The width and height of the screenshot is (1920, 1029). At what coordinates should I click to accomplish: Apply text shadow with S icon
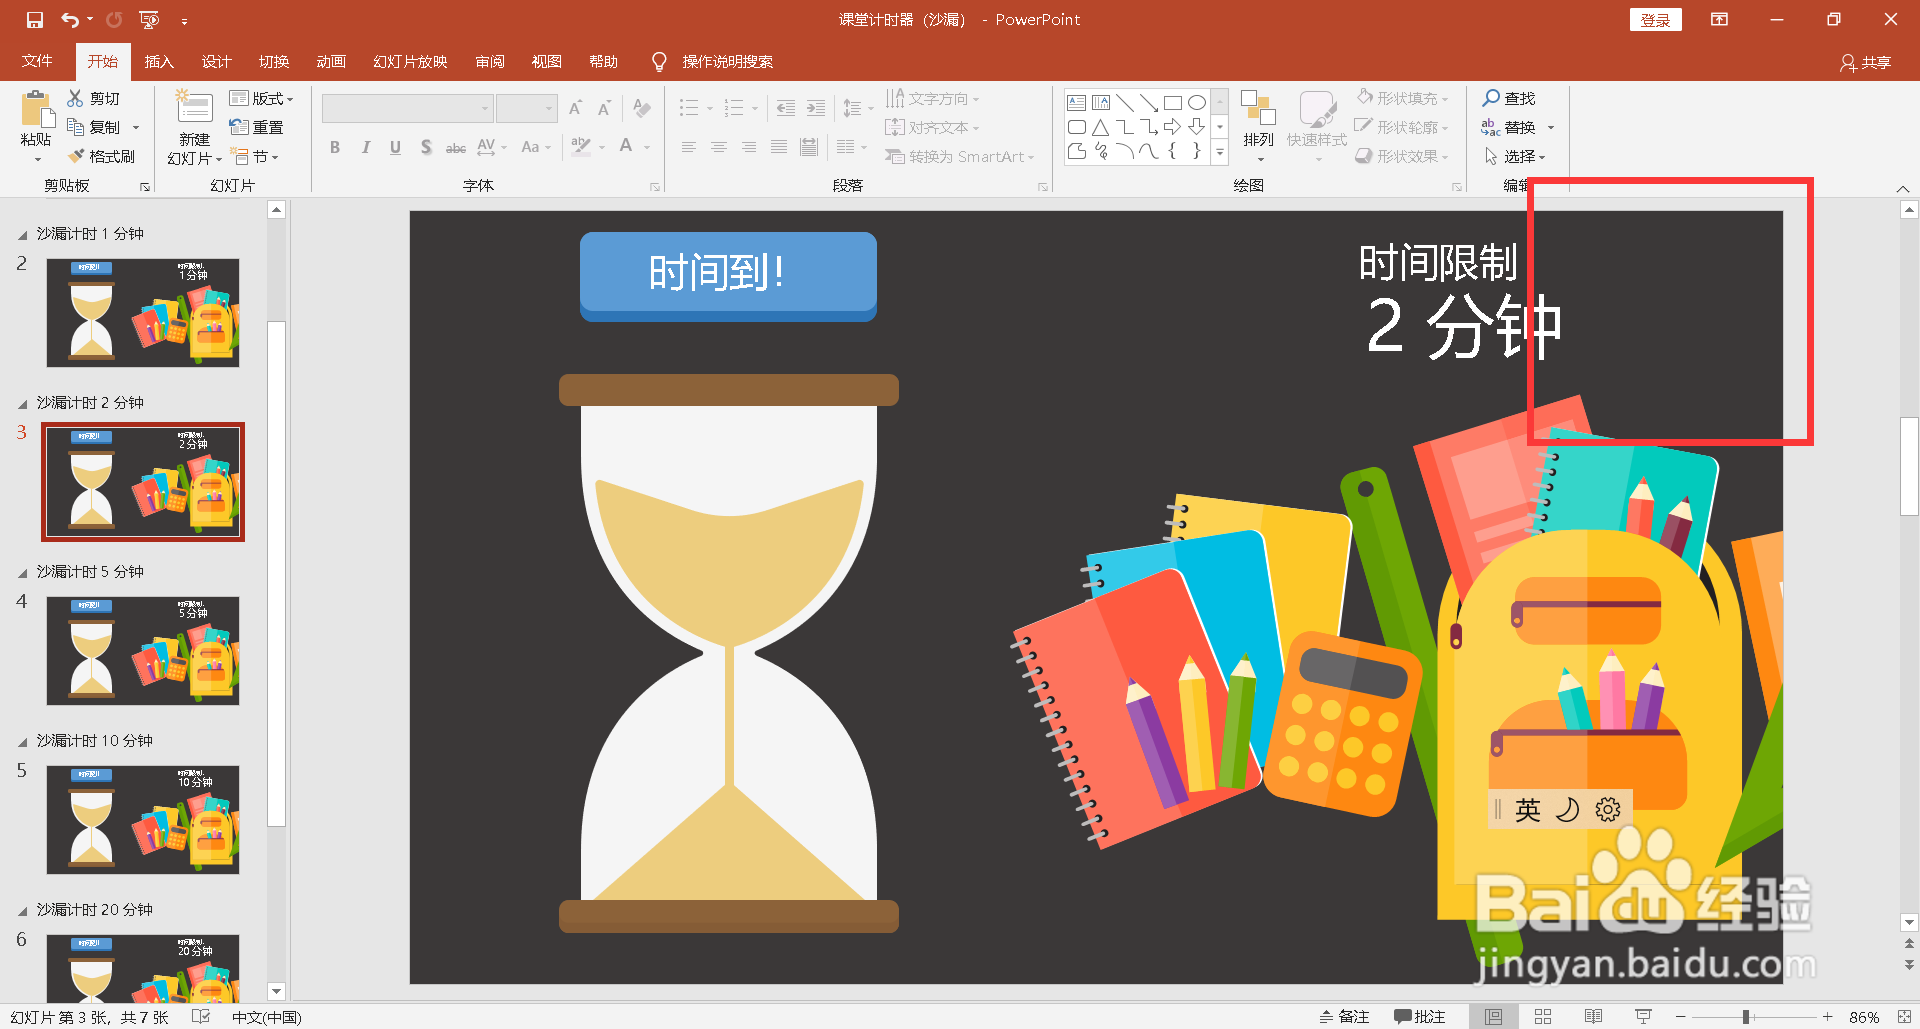click(426, 147)
